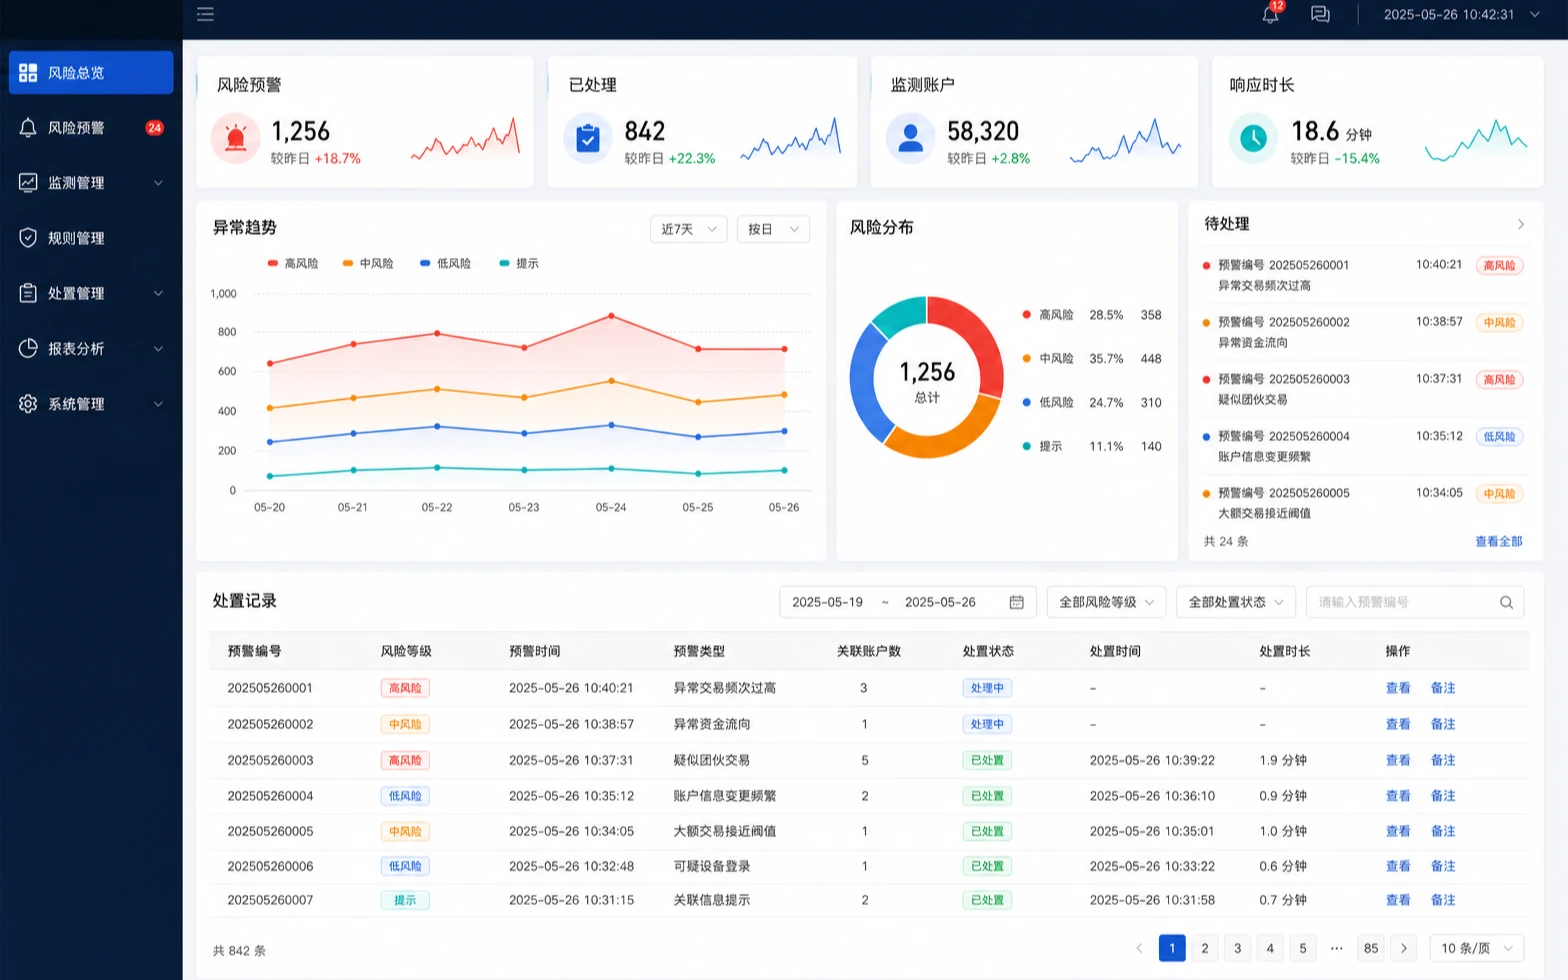
Task: Click 备注 for record 202505260003
Action: click(1443, 760)
